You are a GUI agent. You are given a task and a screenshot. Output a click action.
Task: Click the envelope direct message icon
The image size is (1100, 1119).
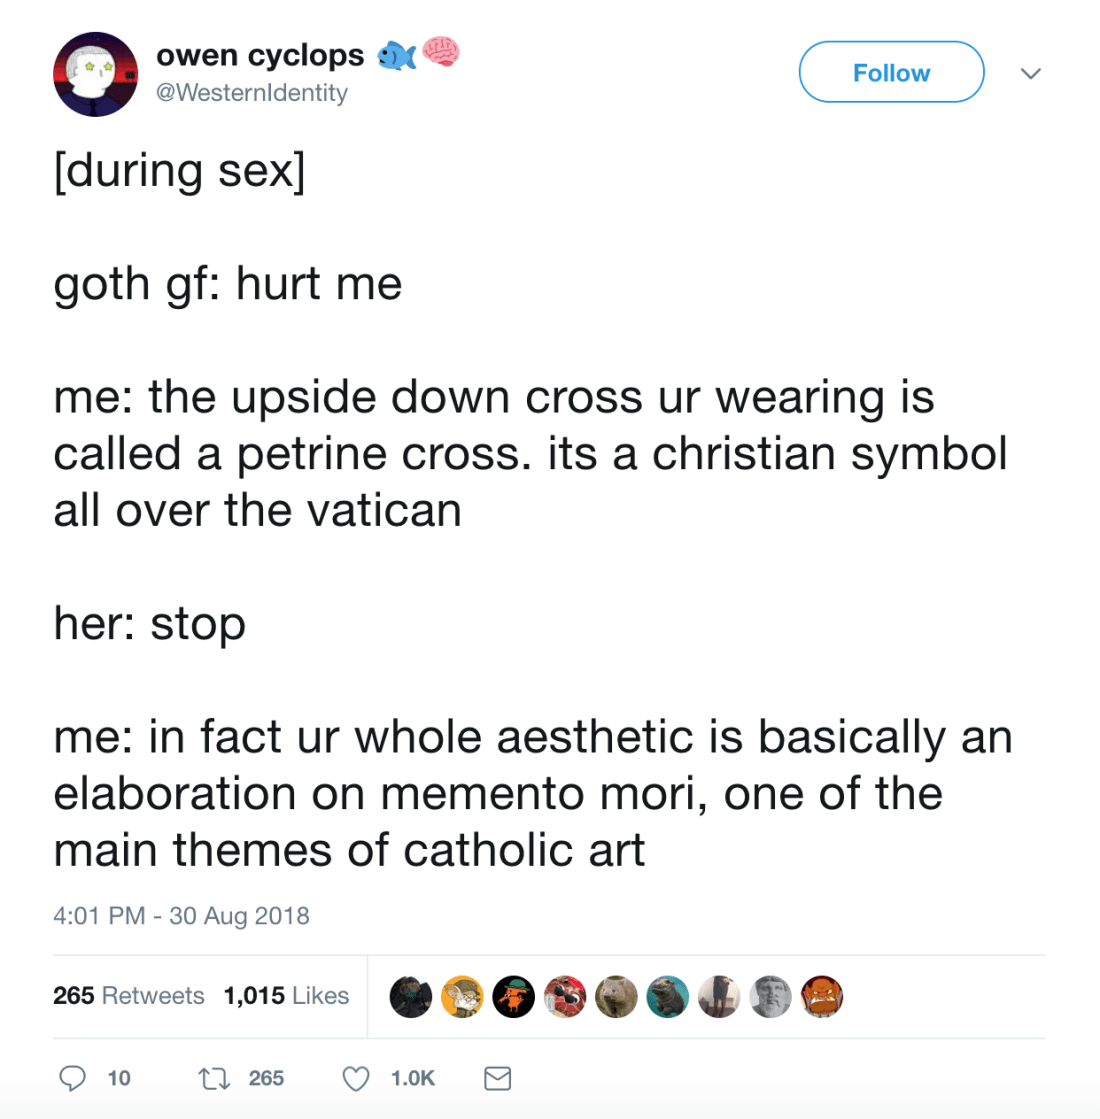[x=497, y=1078]
